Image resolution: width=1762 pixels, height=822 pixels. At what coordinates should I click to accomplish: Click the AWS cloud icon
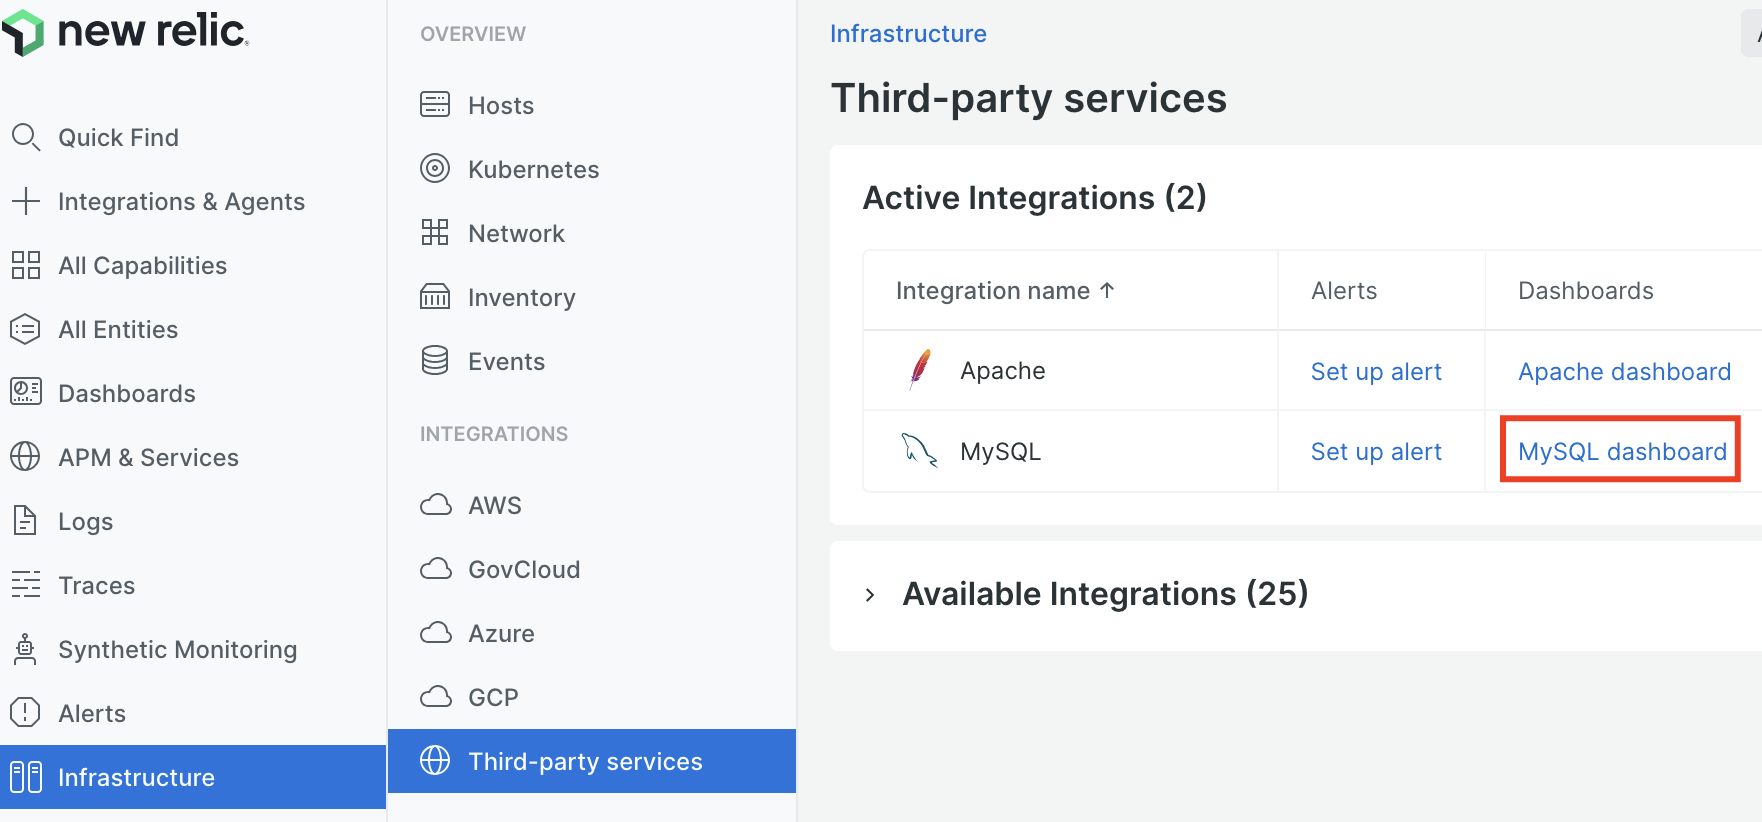(436, 504)
